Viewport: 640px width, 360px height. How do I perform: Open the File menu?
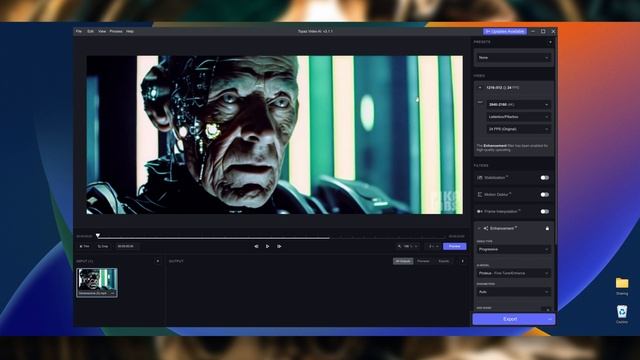[79, 31]
